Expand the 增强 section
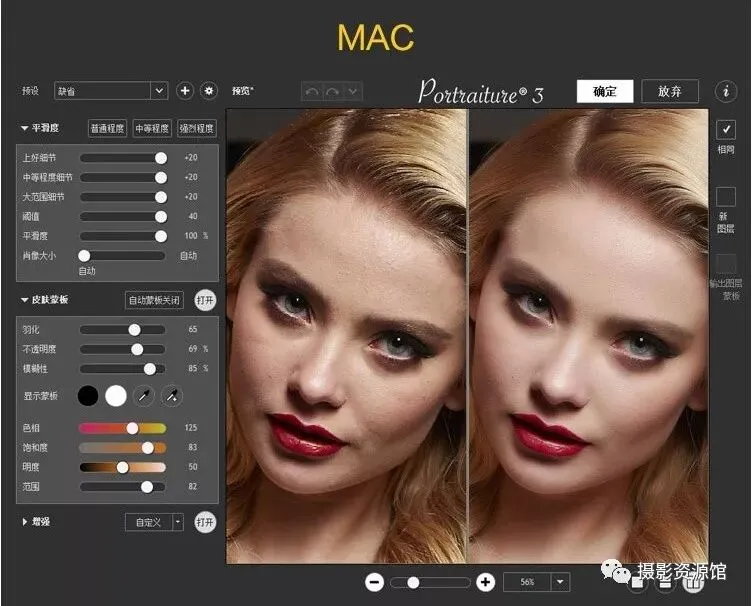The height and width of the screenshot is (606, 752). click(24, 522)
